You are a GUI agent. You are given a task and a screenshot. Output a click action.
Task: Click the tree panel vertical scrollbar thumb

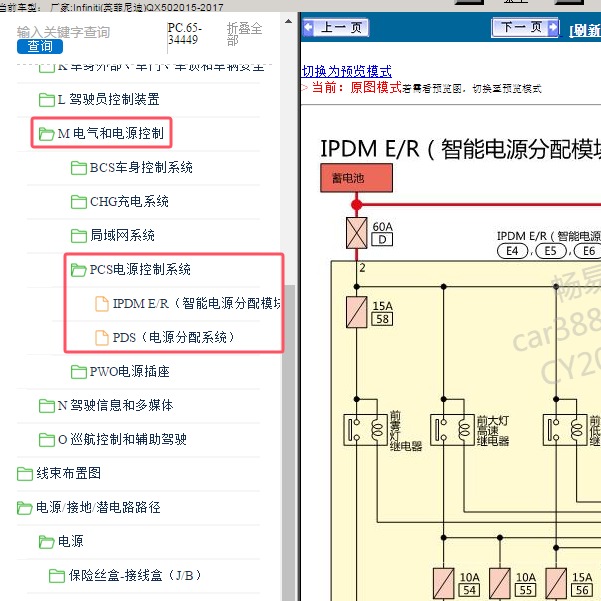[289, 441]
